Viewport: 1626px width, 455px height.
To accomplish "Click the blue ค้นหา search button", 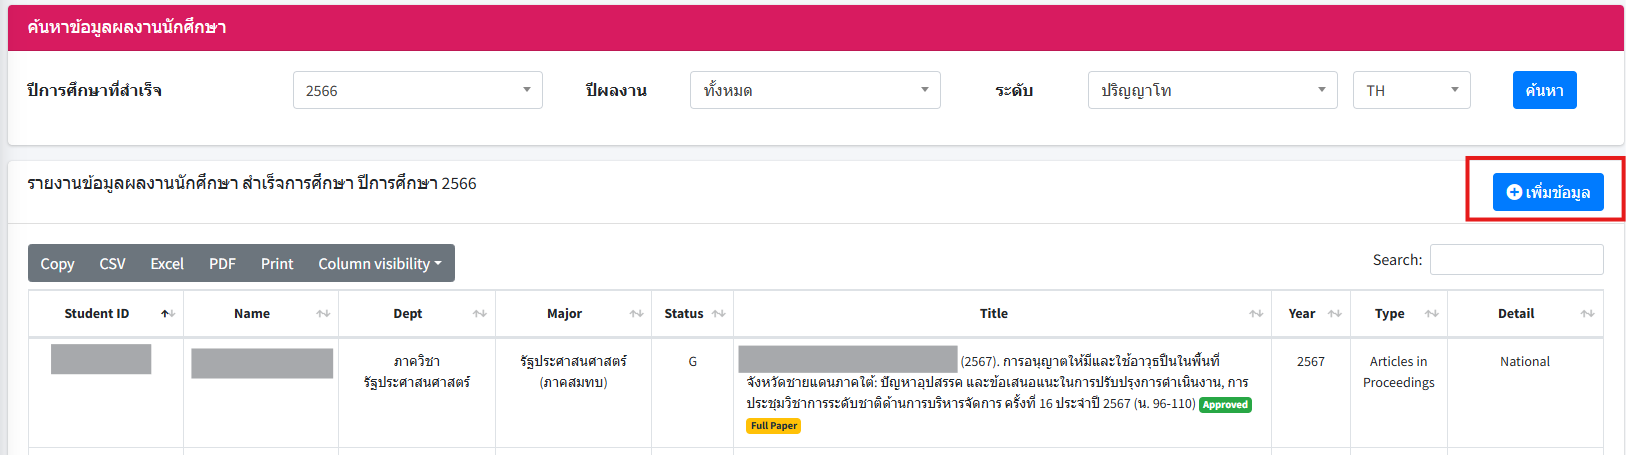I will tap(1544, 90).
